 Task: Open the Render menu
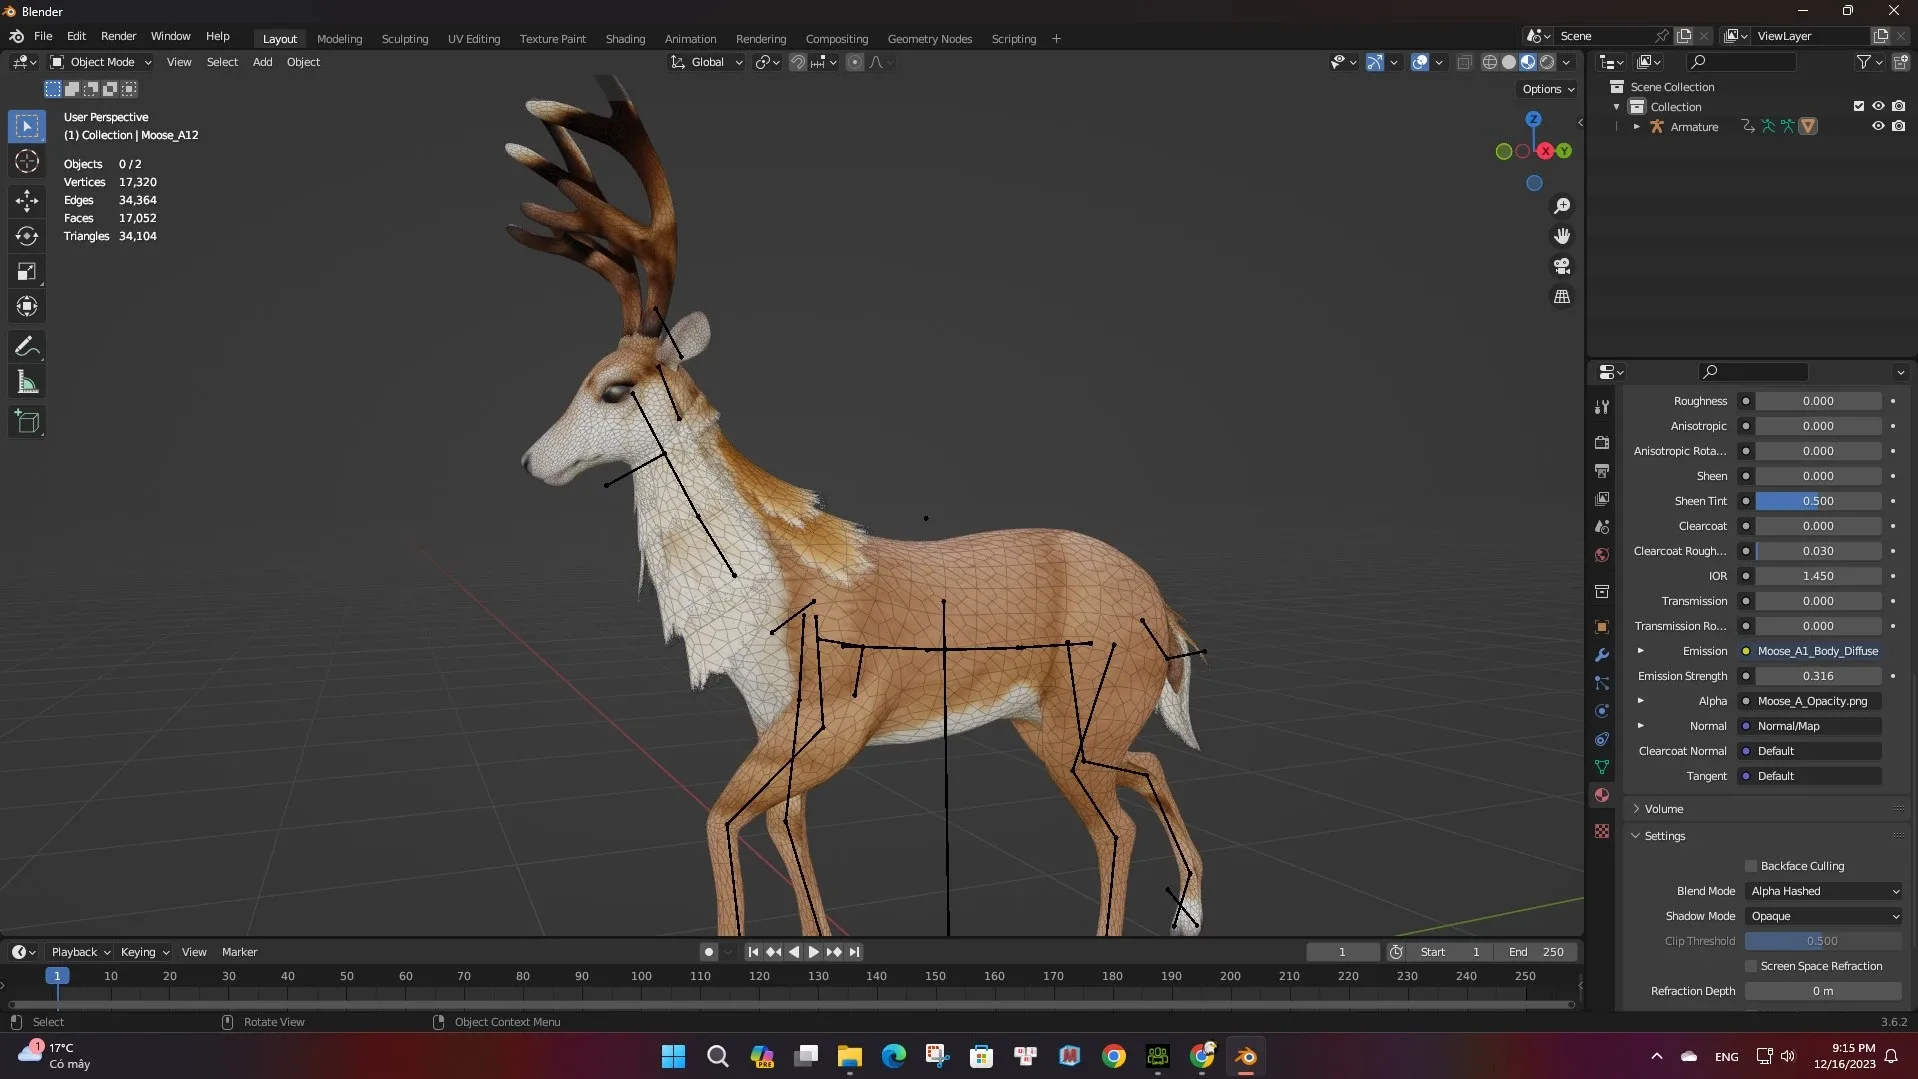[x=118, y=36]
